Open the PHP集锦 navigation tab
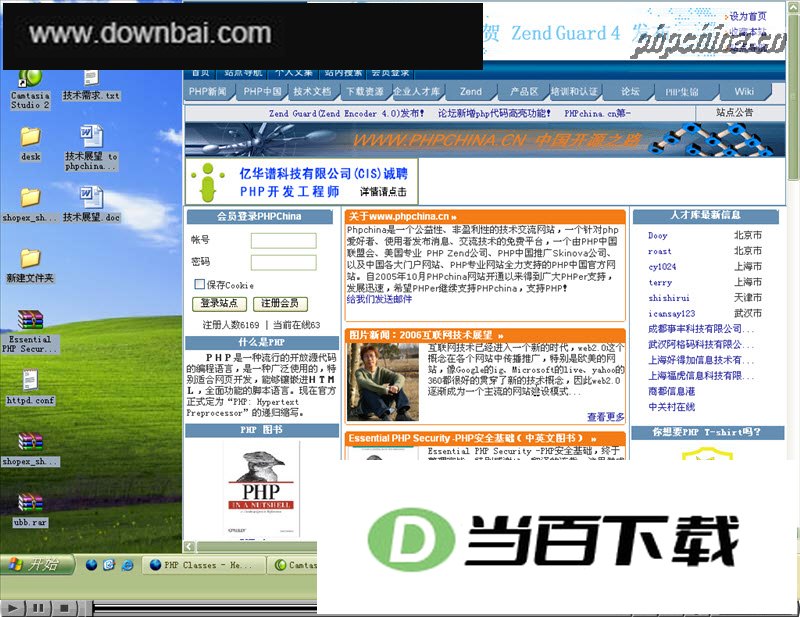800x617 pixels. 682,92
